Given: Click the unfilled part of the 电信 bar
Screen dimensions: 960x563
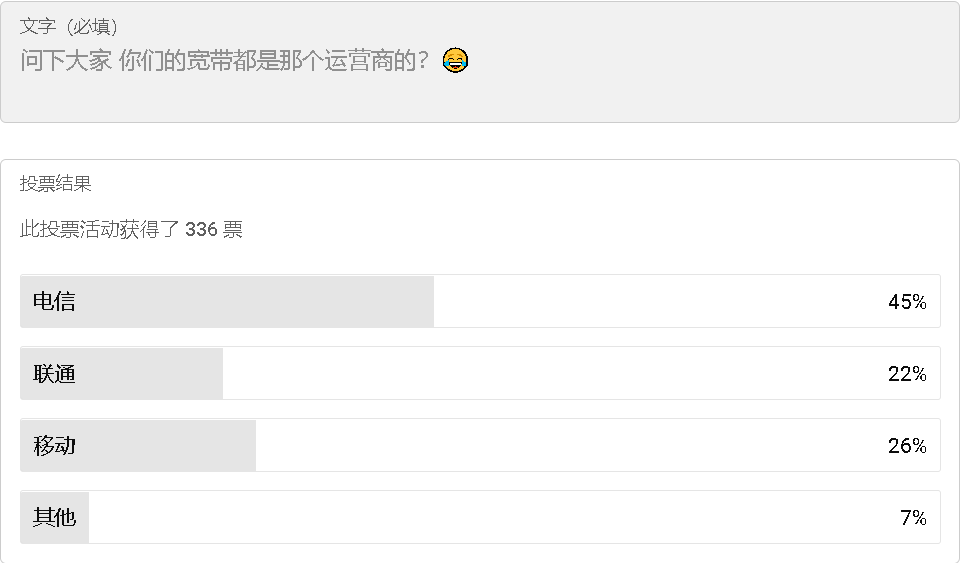Looking at the screenshot, I should [687, 301].
